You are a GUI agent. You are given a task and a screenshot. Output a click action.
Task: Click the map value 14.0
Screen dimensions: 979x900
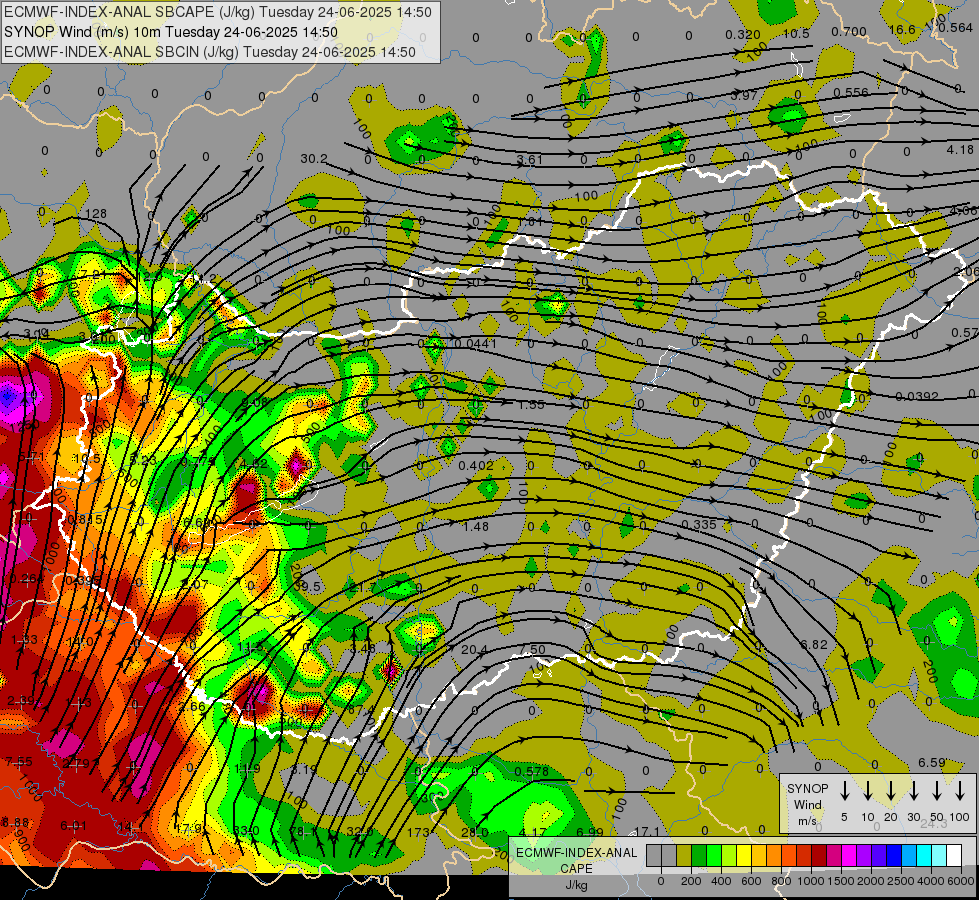click(x=80, y=641)
